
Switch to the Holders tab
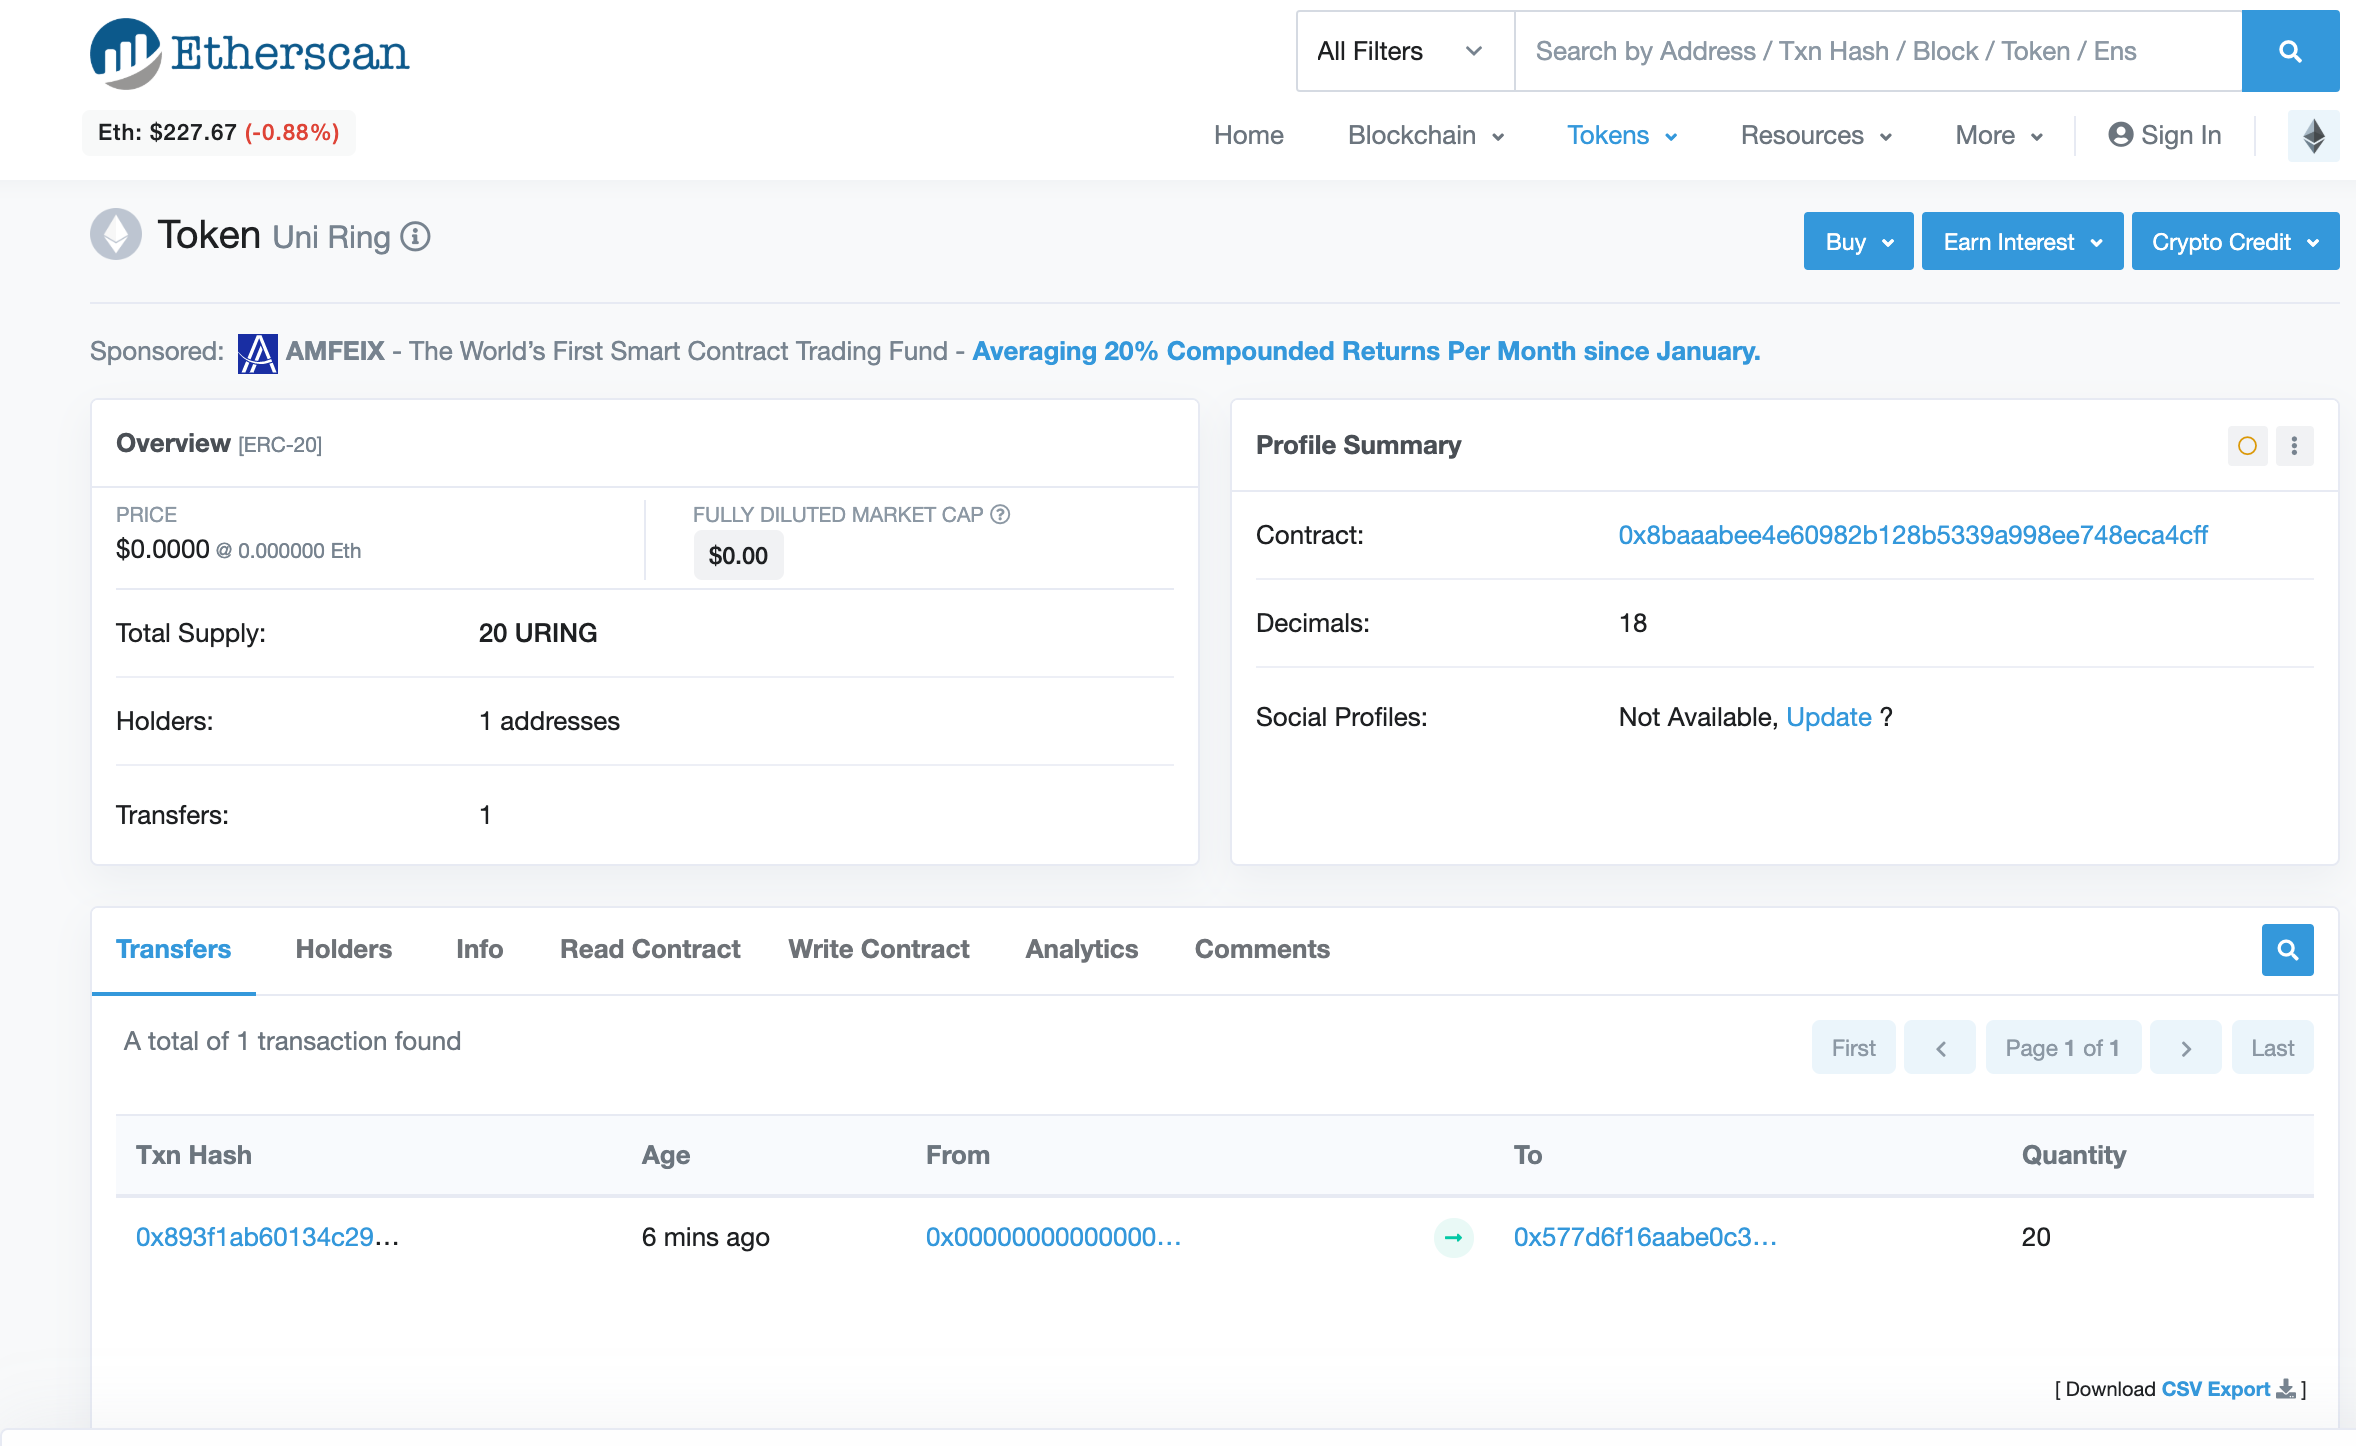[x=343, y=949]
